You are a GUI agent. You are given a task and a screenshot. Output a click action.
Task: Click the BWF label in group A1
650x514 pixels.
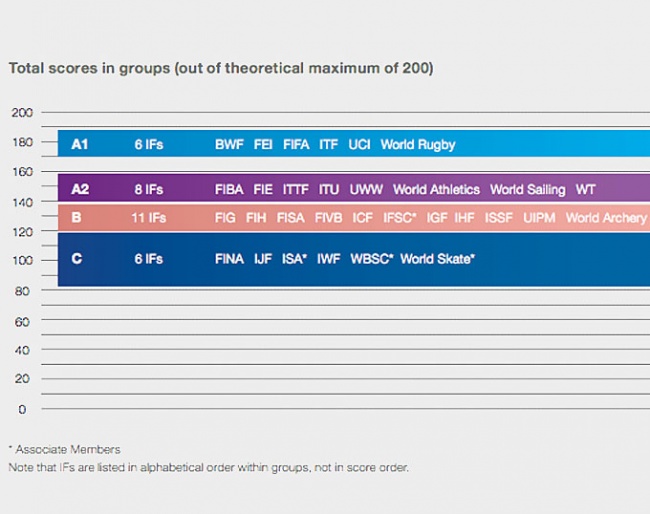(x=229, y=144)
